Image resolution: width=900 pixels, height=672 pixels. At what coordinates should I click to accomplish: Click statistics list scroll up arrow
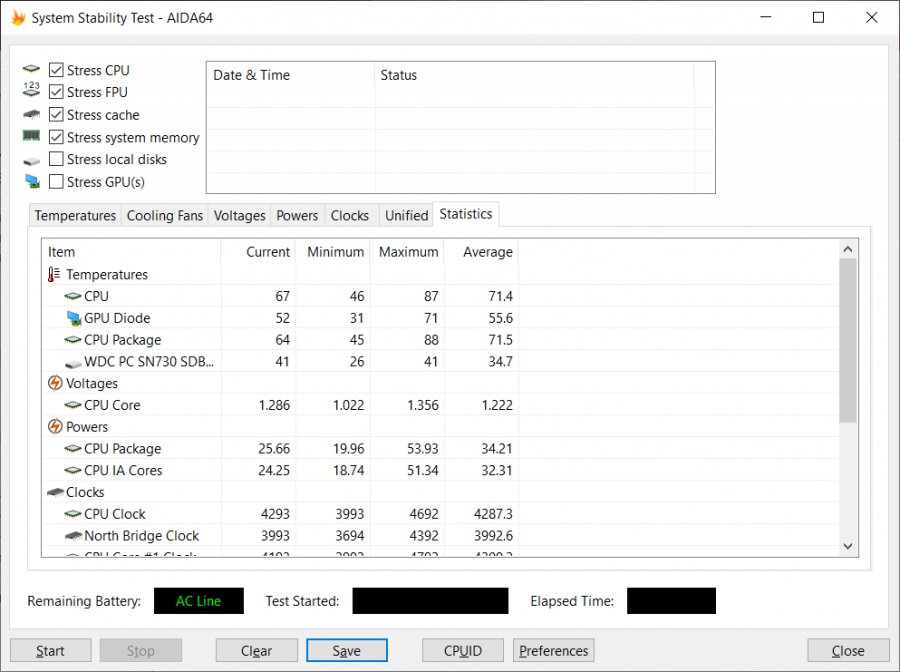click(848, 249)
